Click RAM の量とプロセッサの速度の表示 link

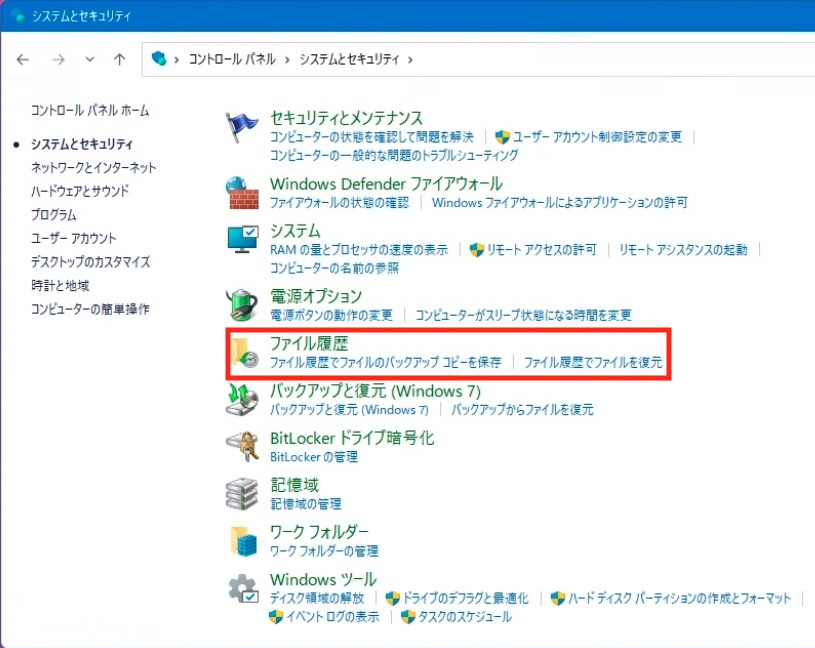359,250
